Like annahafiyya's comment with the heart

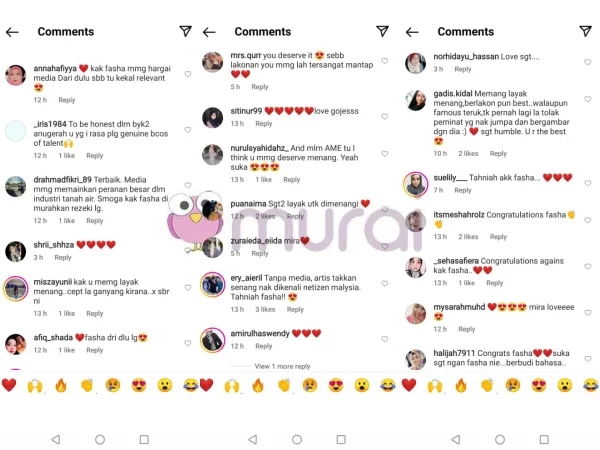188,74
